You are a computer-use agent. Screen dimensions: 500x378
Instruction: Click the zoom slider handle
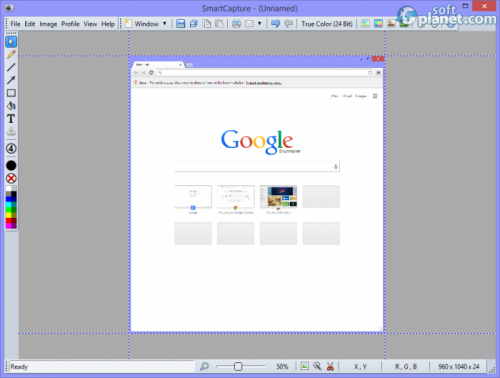[238, 367]
